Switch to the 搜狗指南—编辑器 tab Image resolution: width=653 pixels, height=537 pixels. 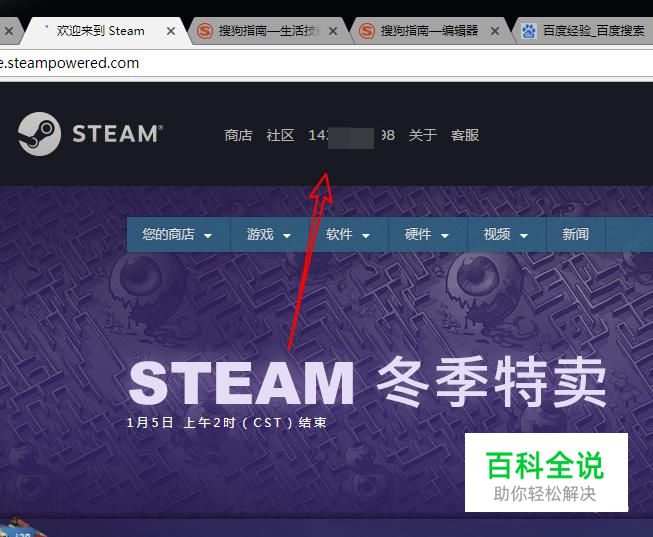click(429, 31)
